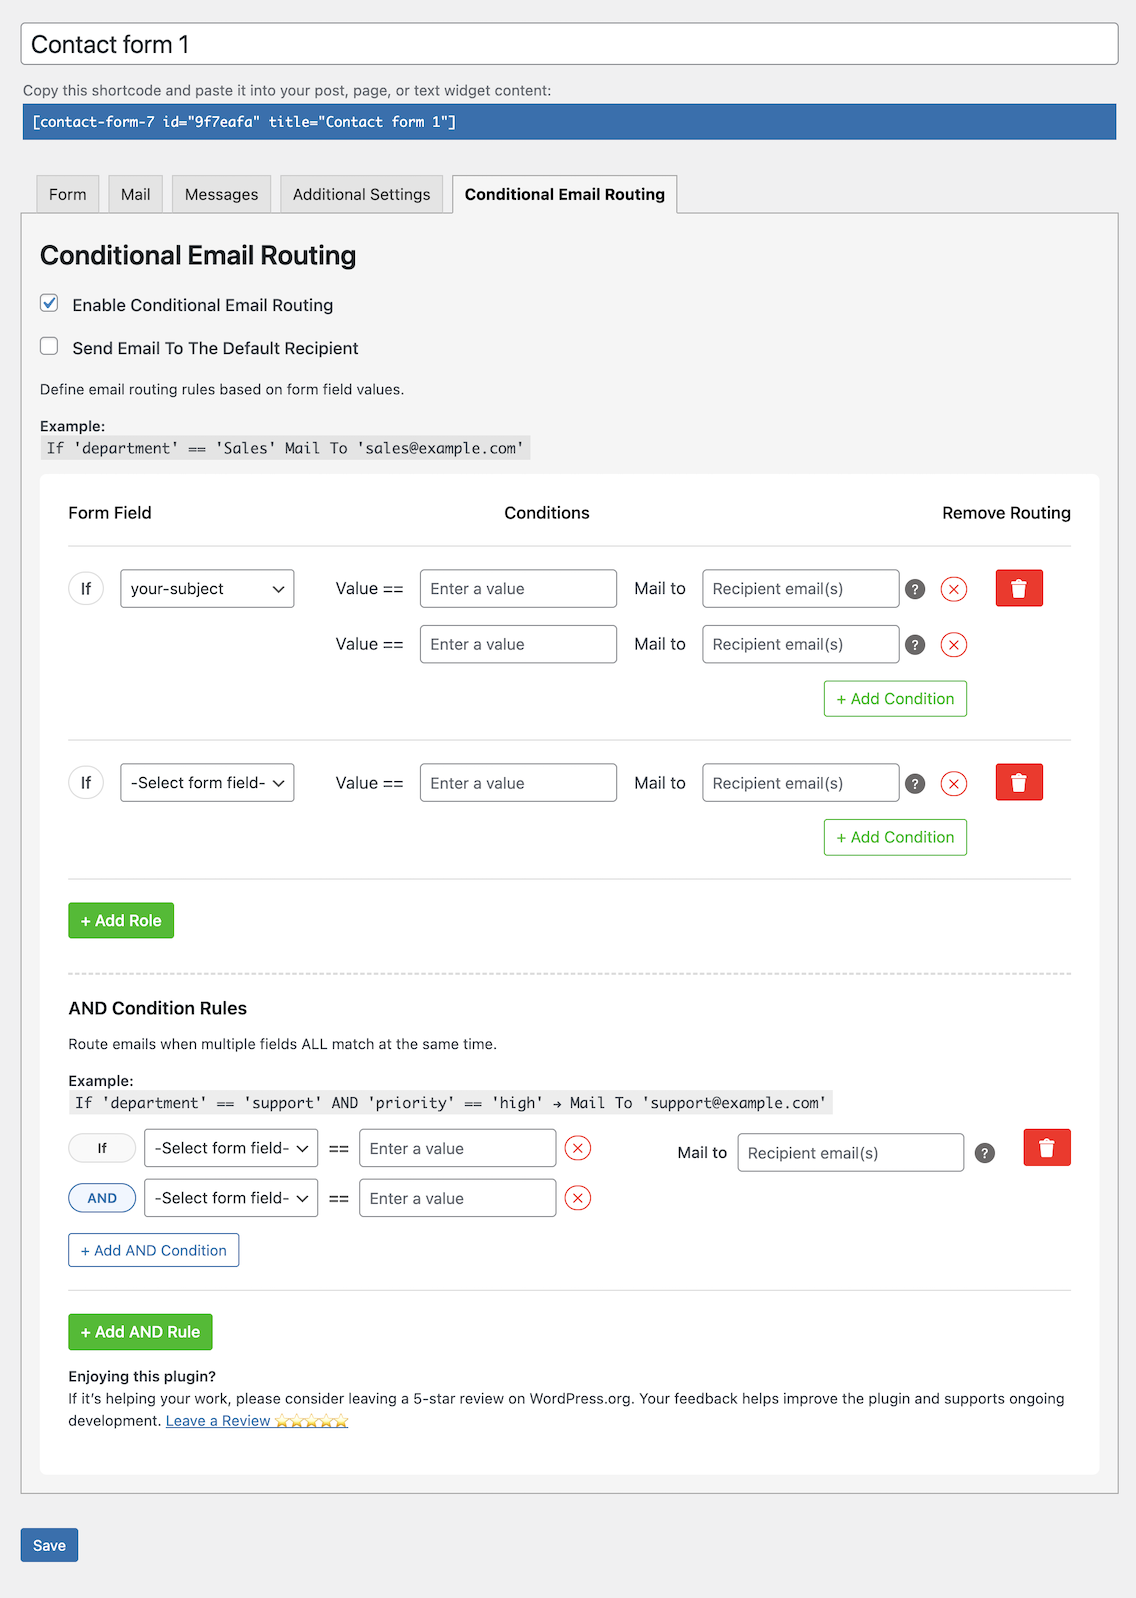This screenshot has height=1598, width=1136.
Task: Open the Leave a Review link
Action: pyautogui.click(x=218, y=1421)
